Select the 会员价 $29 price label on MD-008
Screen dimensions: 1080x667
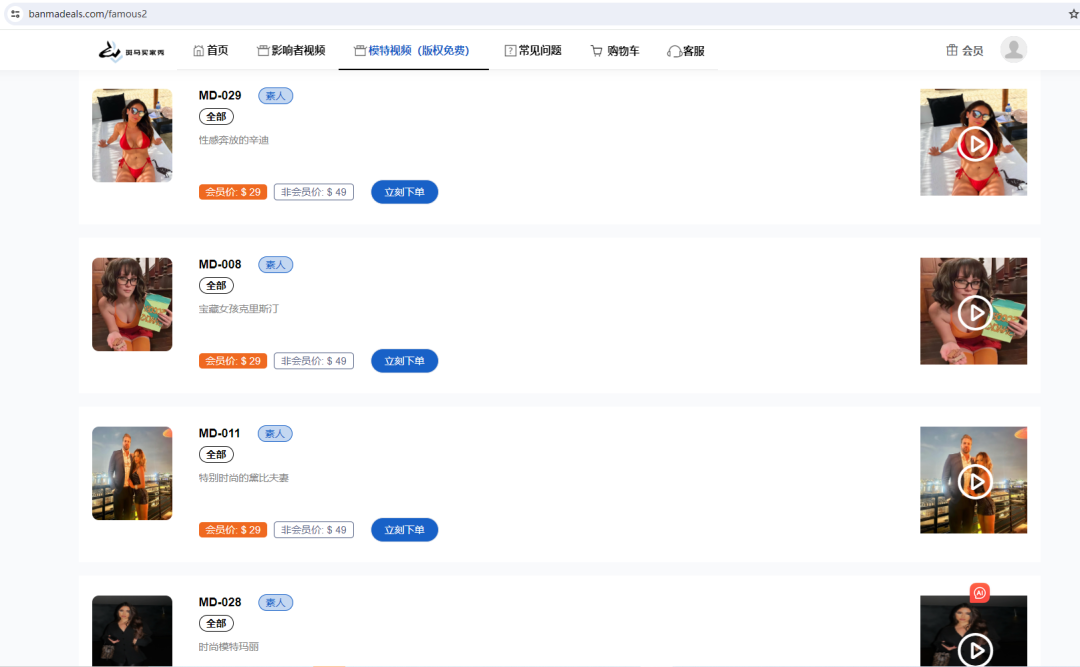(x=232, y=360)
